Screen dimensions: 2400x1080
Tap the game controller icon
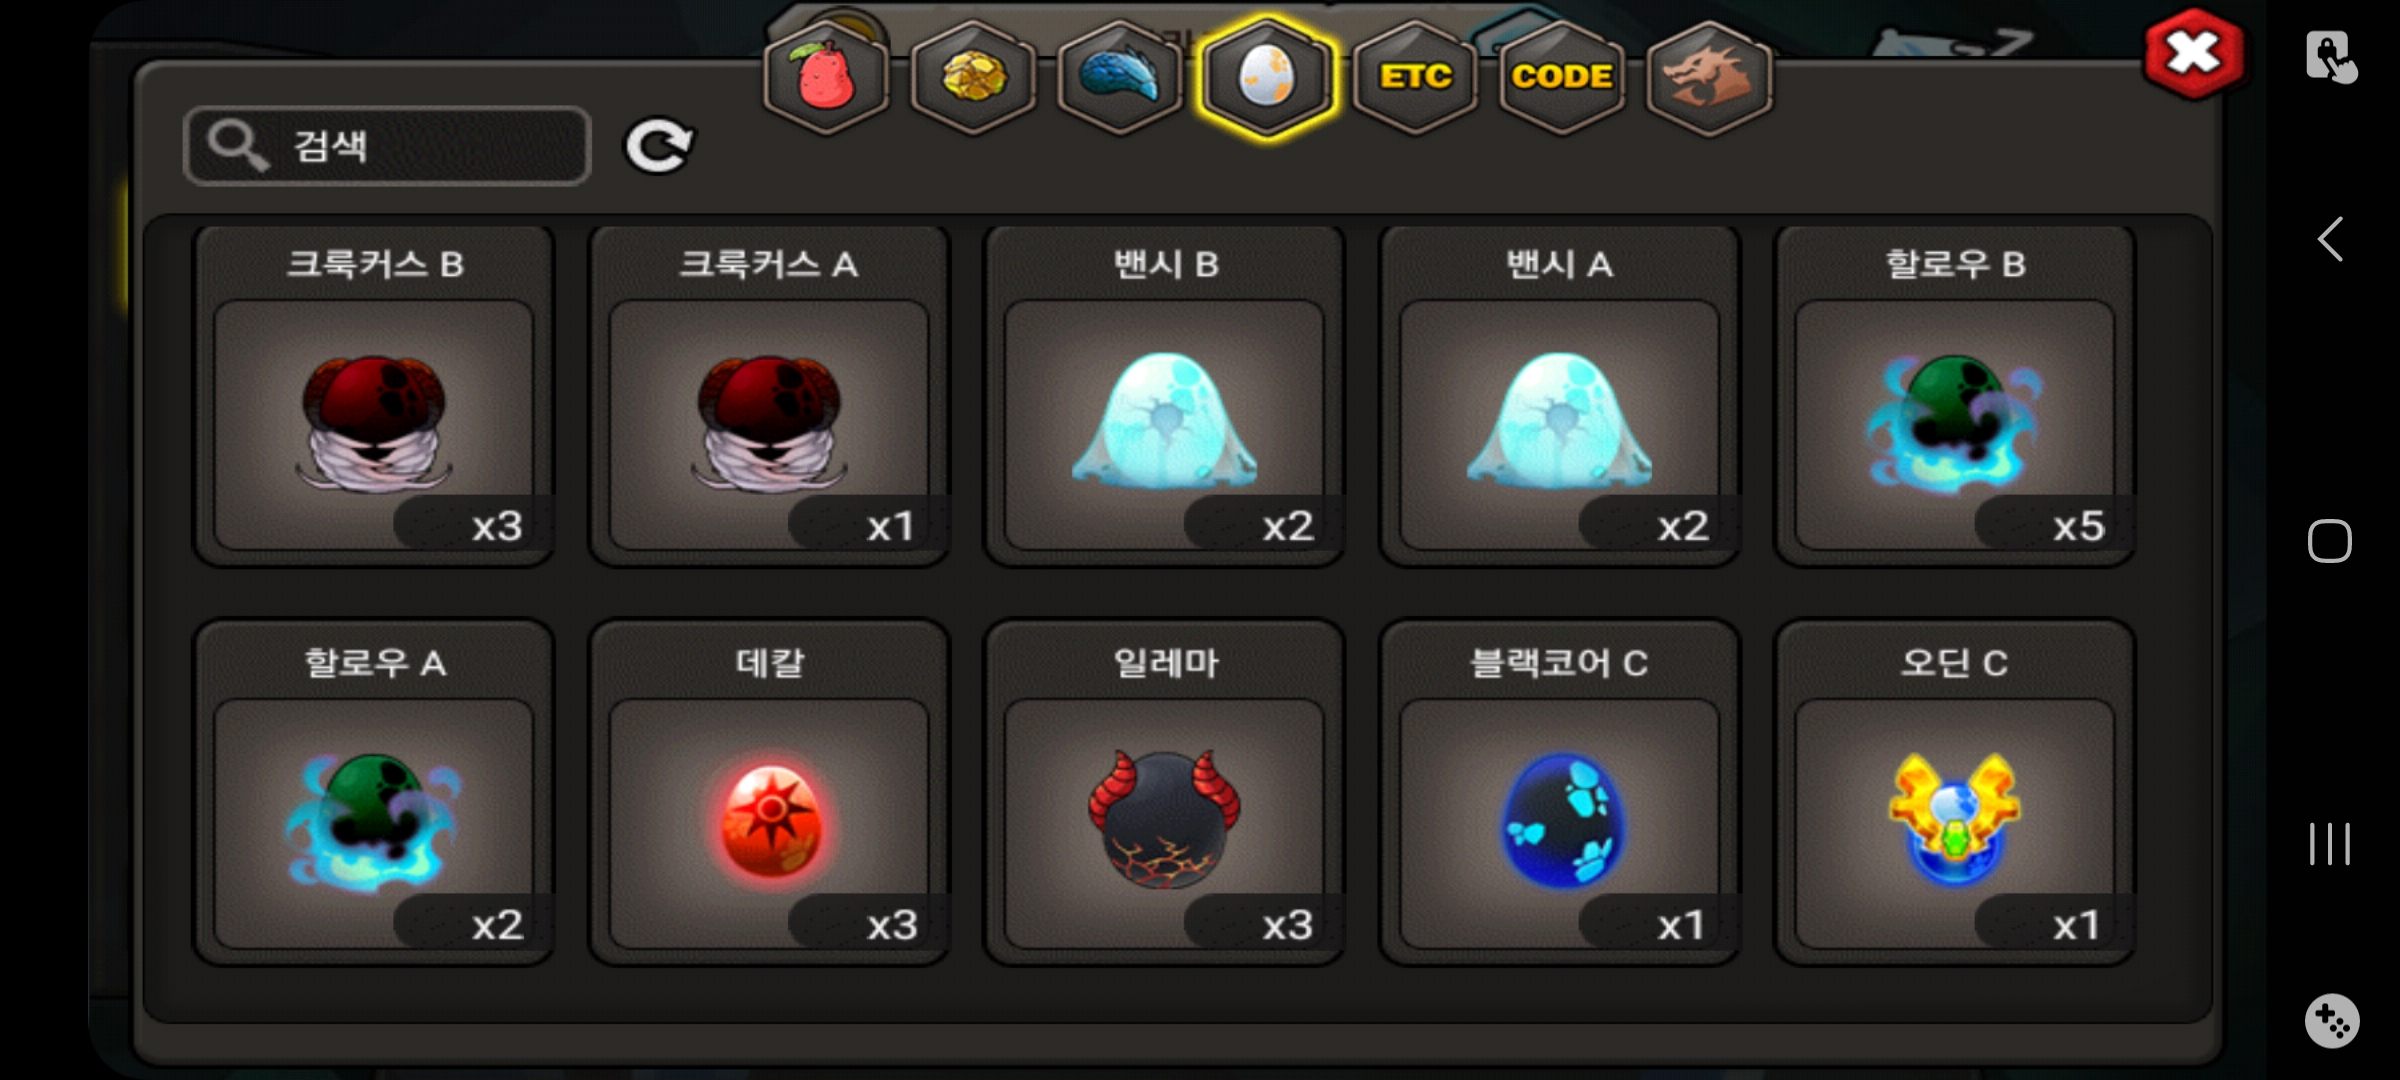(2331, 1021)
